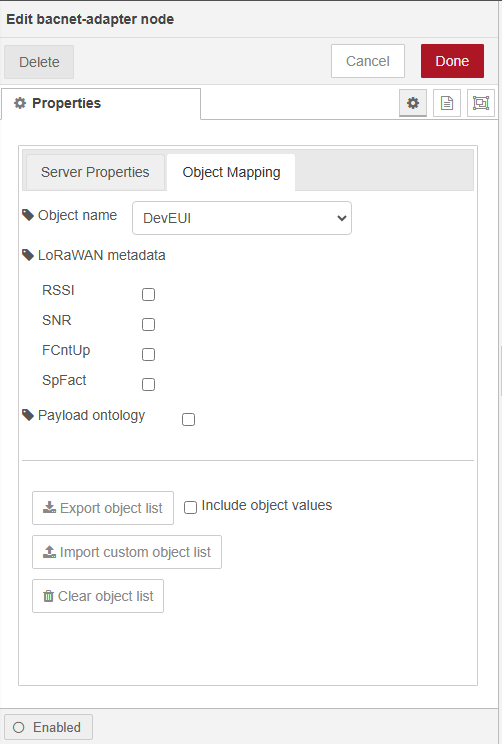Click the tag icon beside LoRaWAN metadata

click(28, 255)
